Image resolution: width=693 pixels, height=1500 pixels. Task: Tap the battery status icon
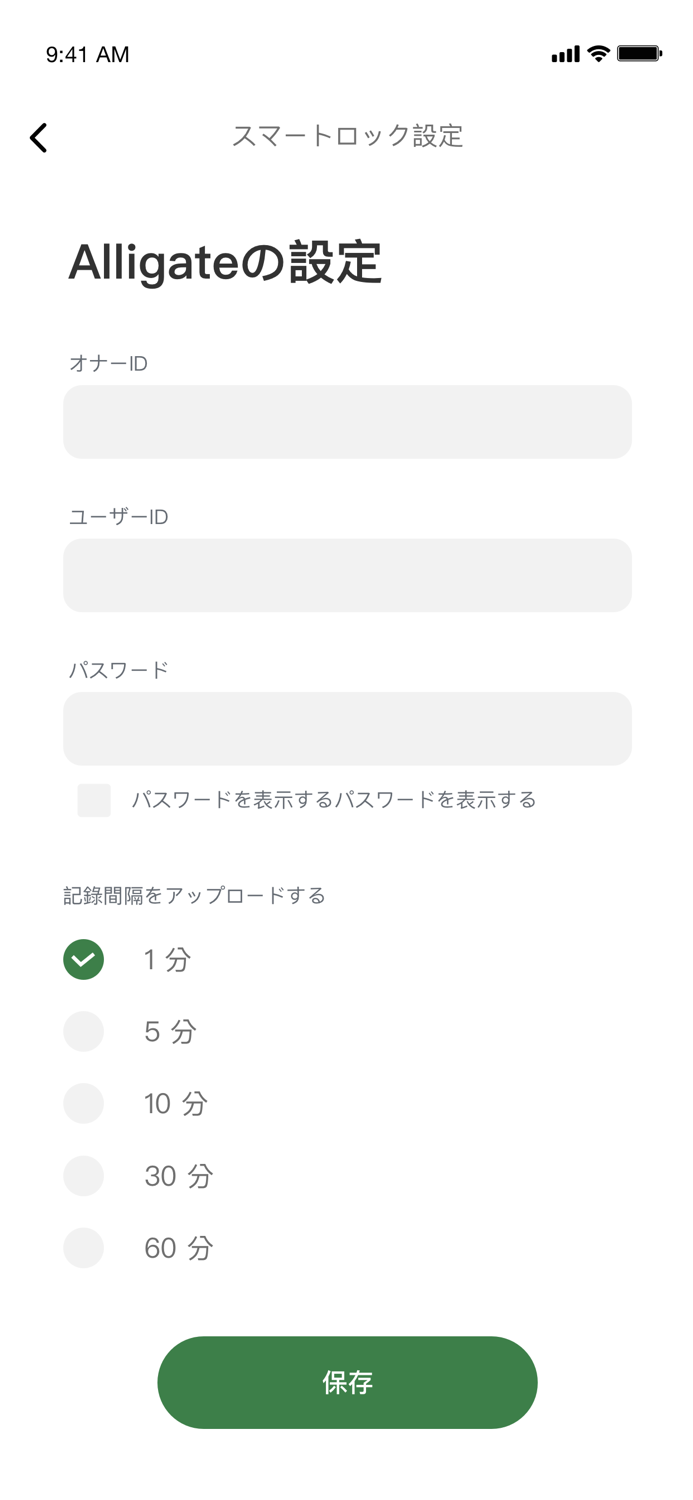click(639, 54)
